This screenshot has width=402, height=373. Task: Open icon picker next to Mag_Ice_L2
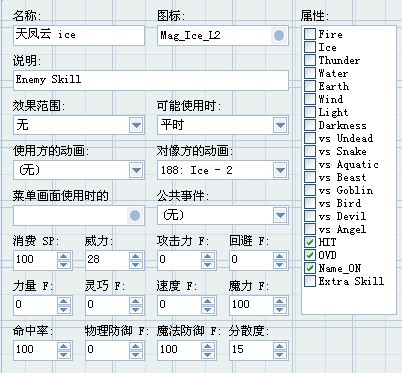[279, 35]
